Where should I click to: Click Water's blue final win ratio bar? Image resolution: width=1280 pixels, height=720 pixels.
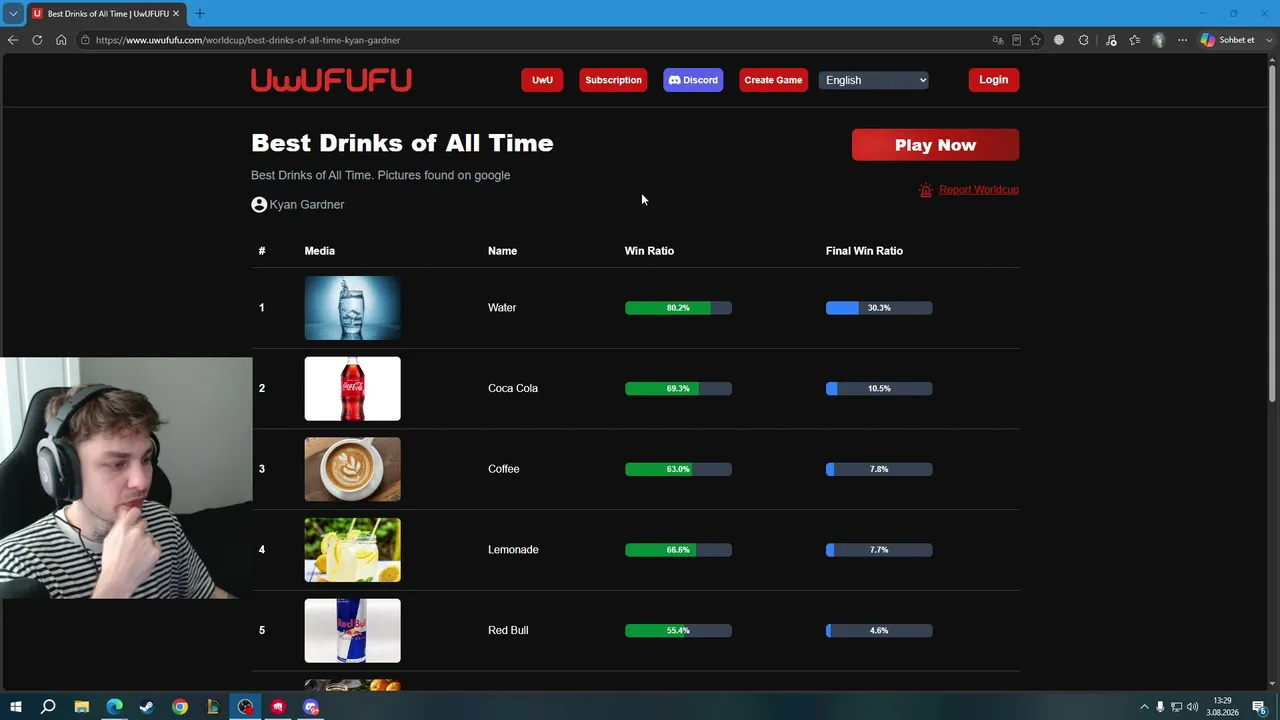[x=879, y=308]
